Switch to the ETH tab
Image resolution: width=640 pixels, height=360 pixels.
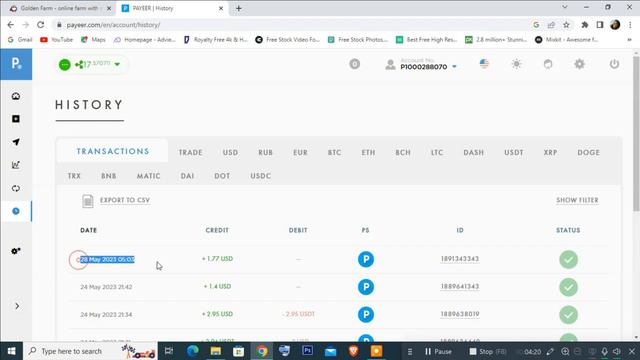368,152
